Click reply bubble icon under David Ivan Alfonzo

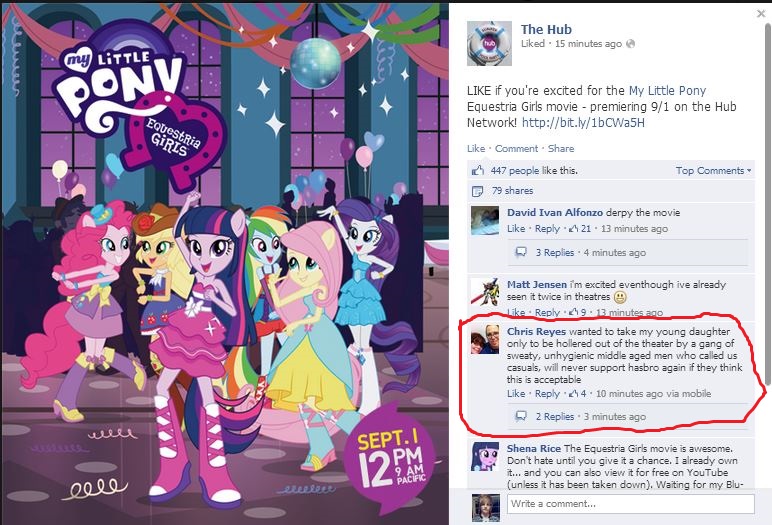[x=520, y=252]
